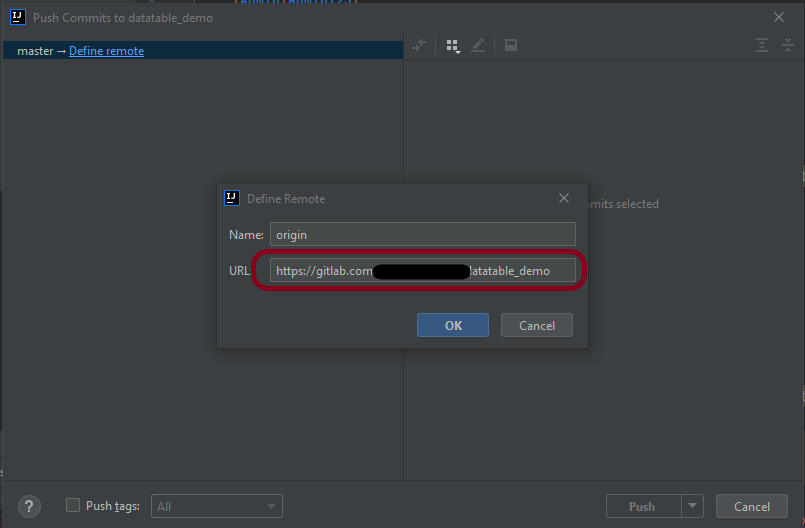This screenshot has height=528, width=805.
Task: Click the URL field with gitlab address
Action: pos(422,271)
